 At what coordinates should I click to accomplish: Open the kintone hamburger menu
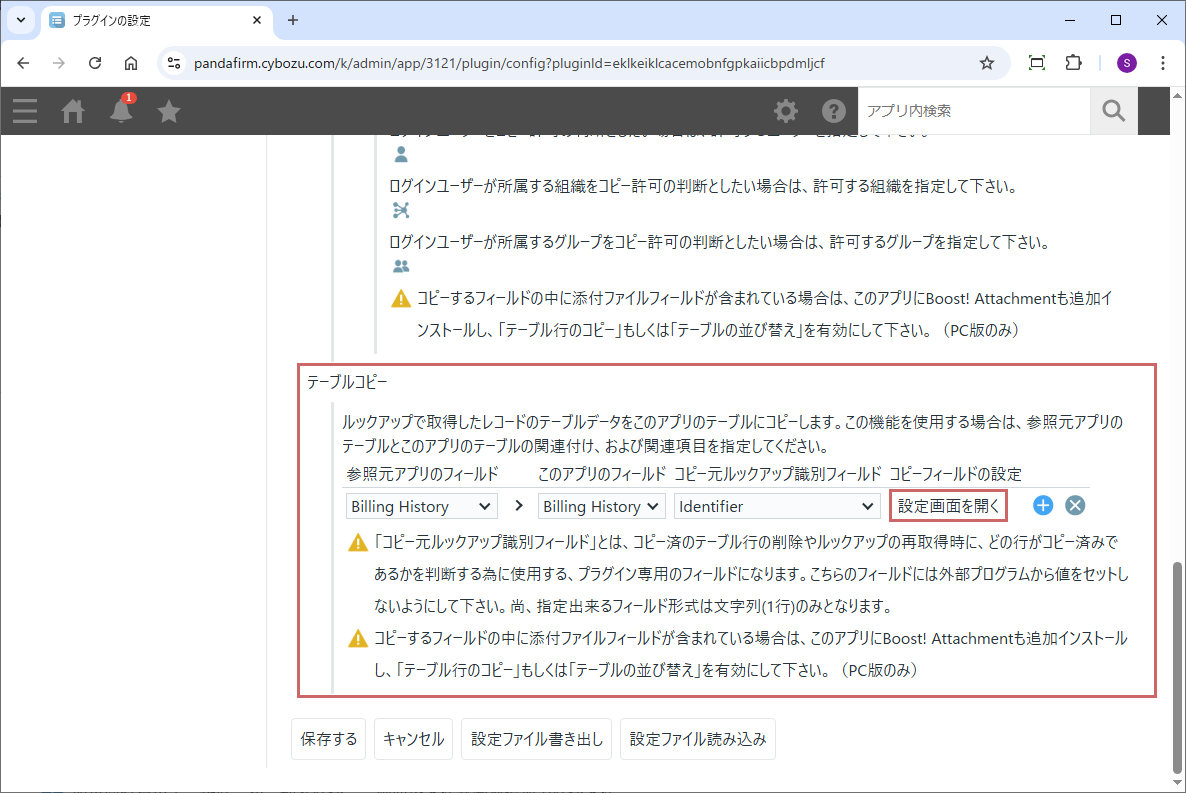[25, 111]
